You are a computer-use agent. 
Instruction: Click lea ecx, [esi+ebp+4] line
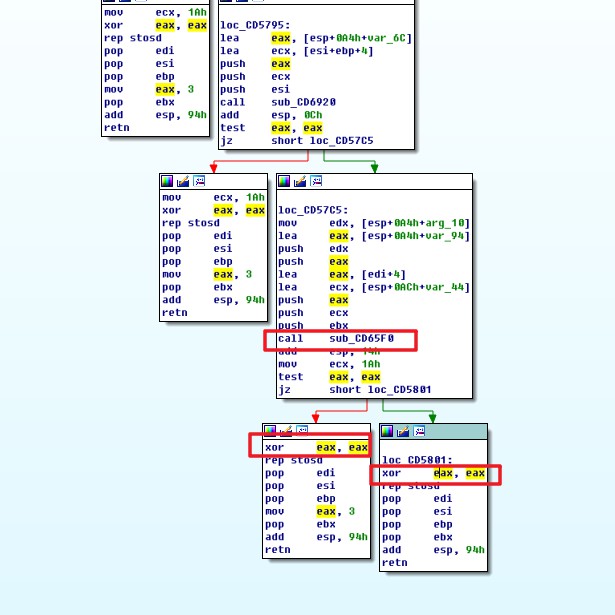[x=297, y=51]
